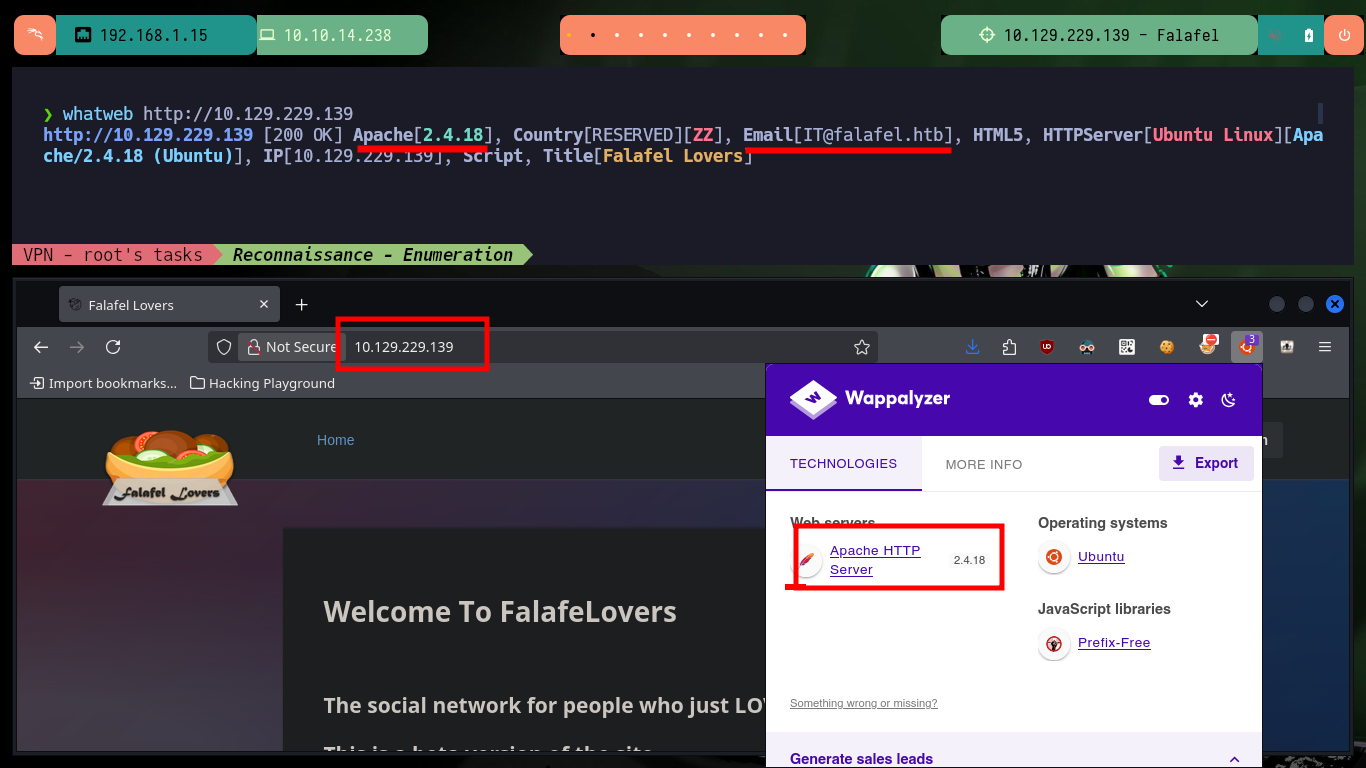Collapse the Generate sales leads section
The image size is (1366, 768).
click(1234, 759)
